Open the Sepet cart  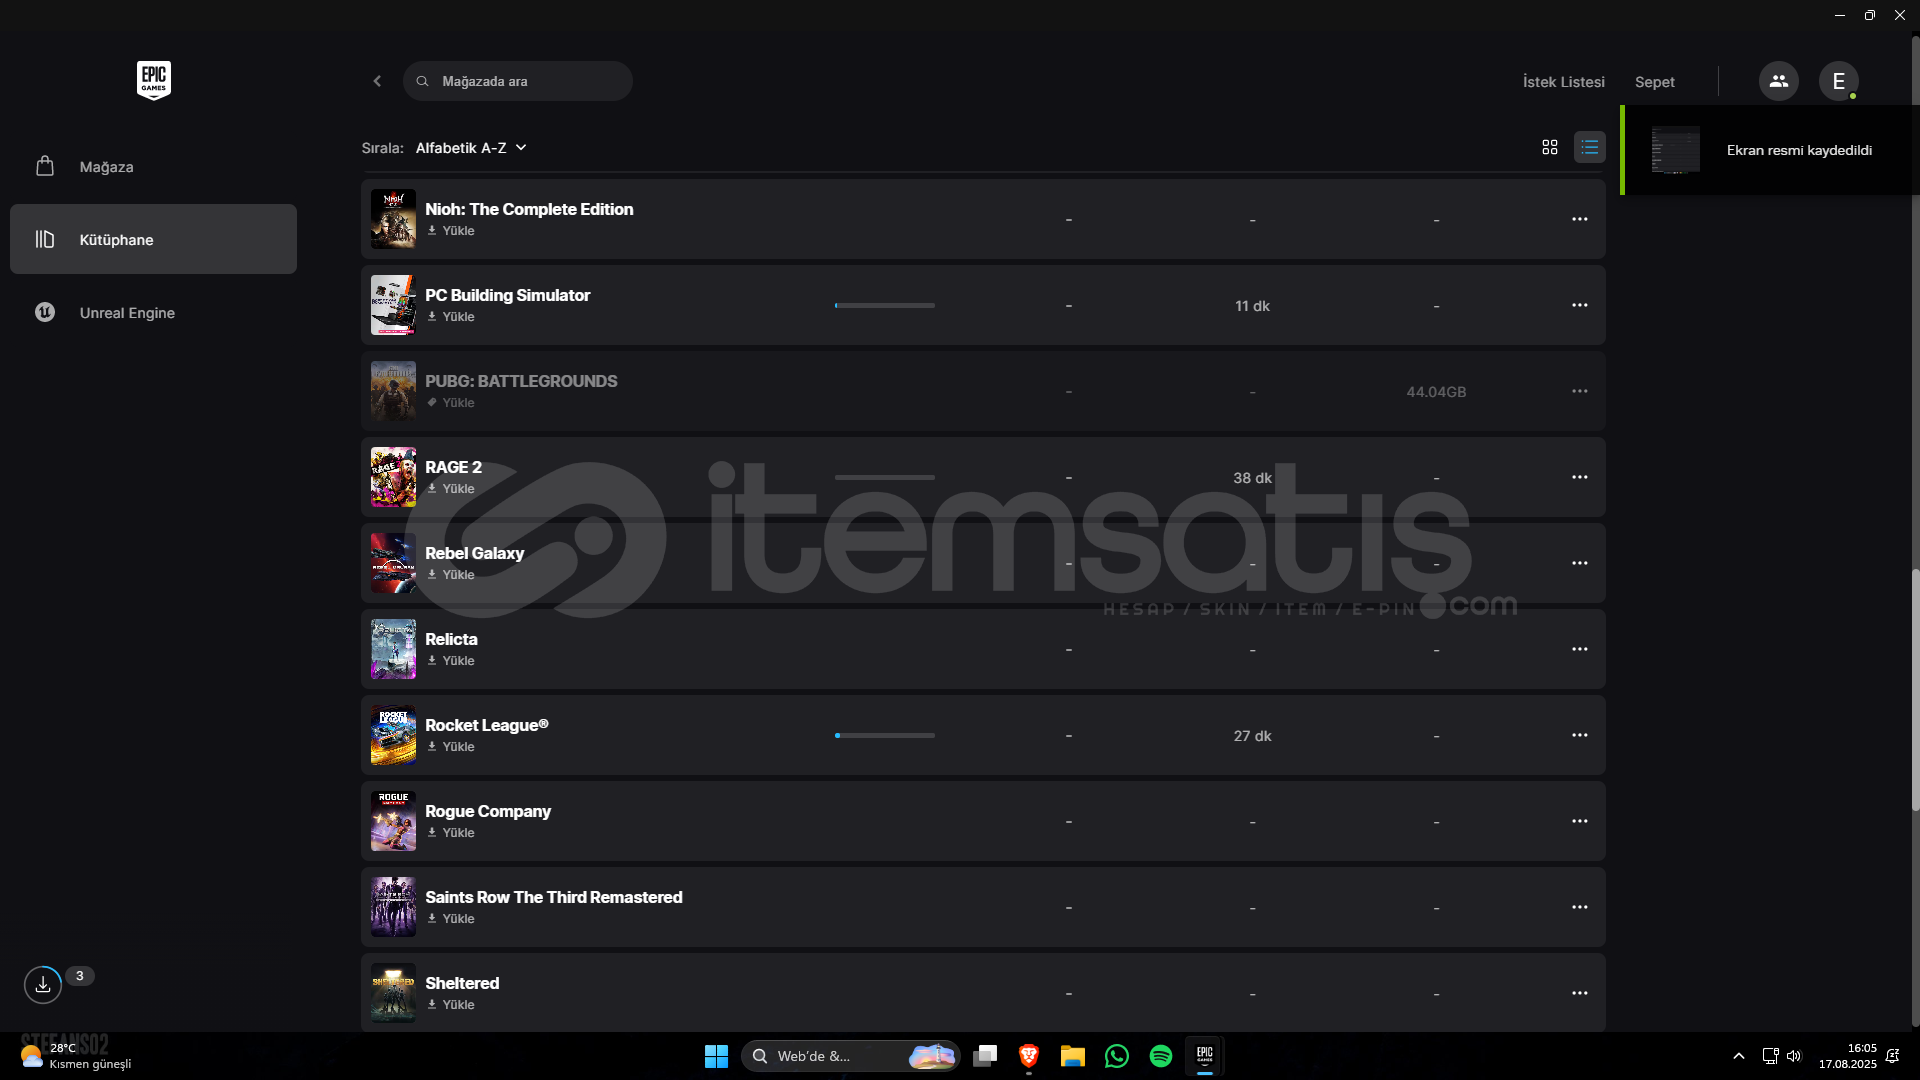1654,82
